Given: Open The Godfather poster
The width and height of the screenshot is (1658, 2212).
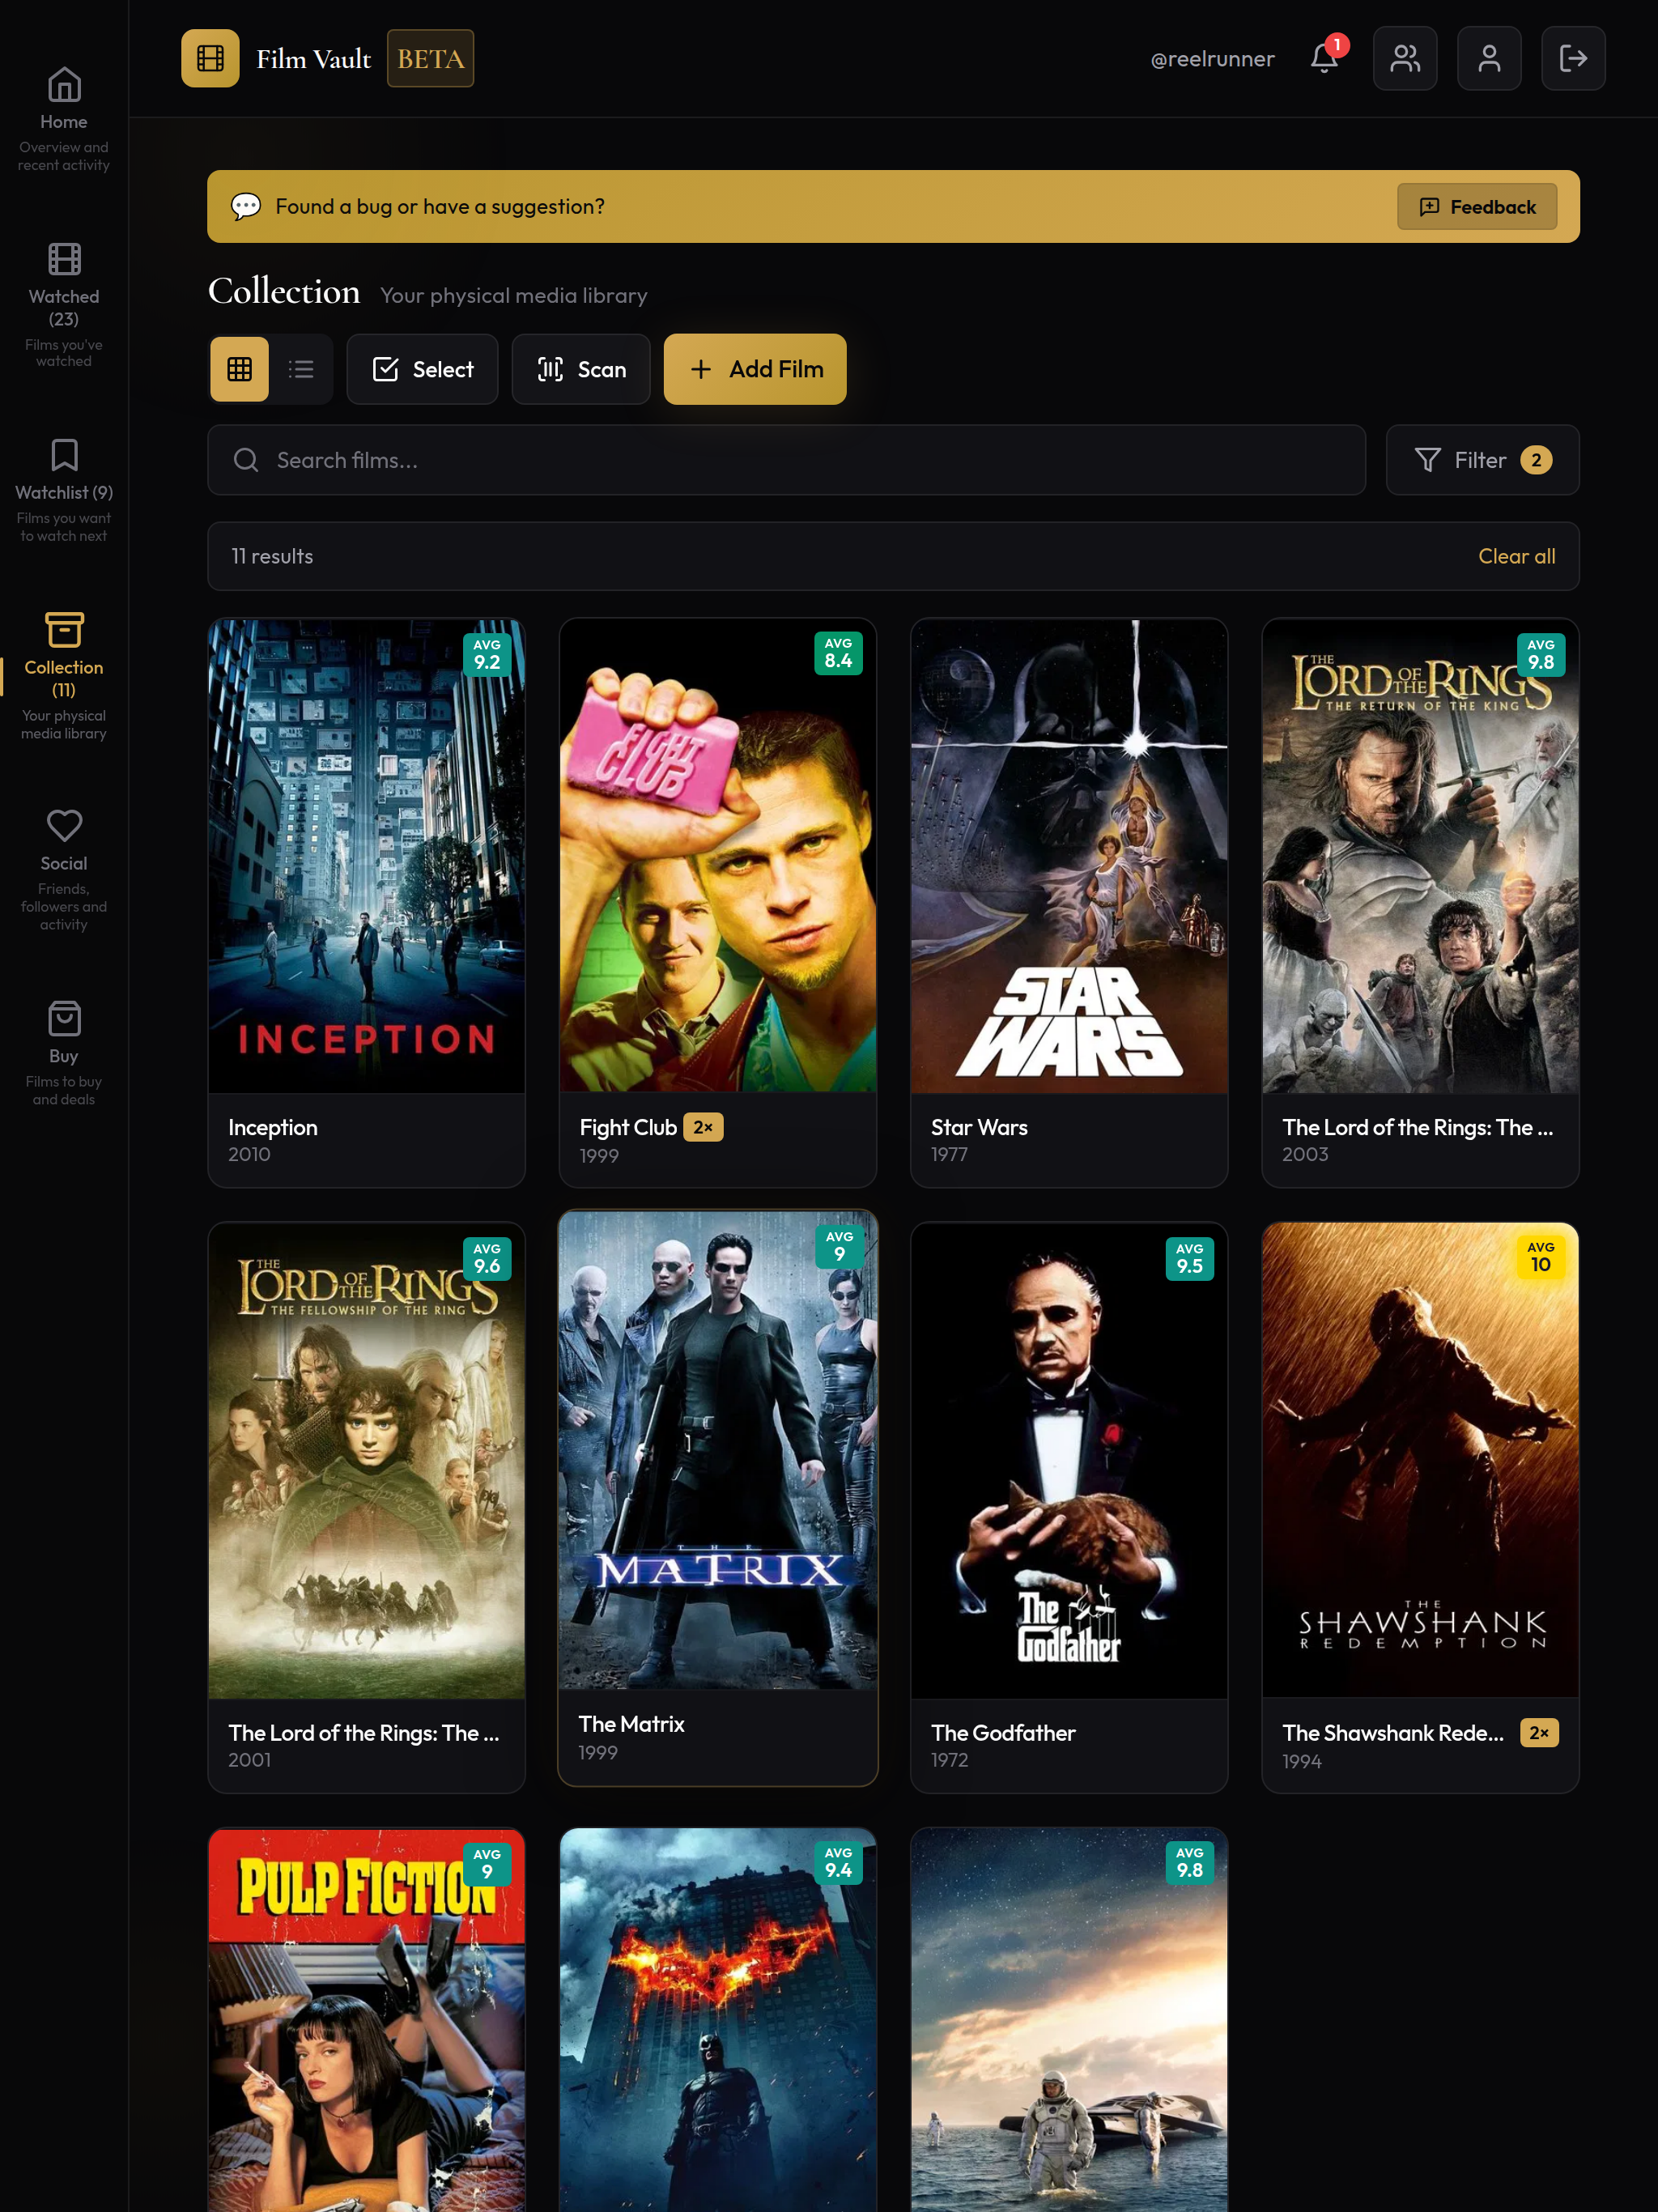Looking at the screenshot, I should 1069,1461.
